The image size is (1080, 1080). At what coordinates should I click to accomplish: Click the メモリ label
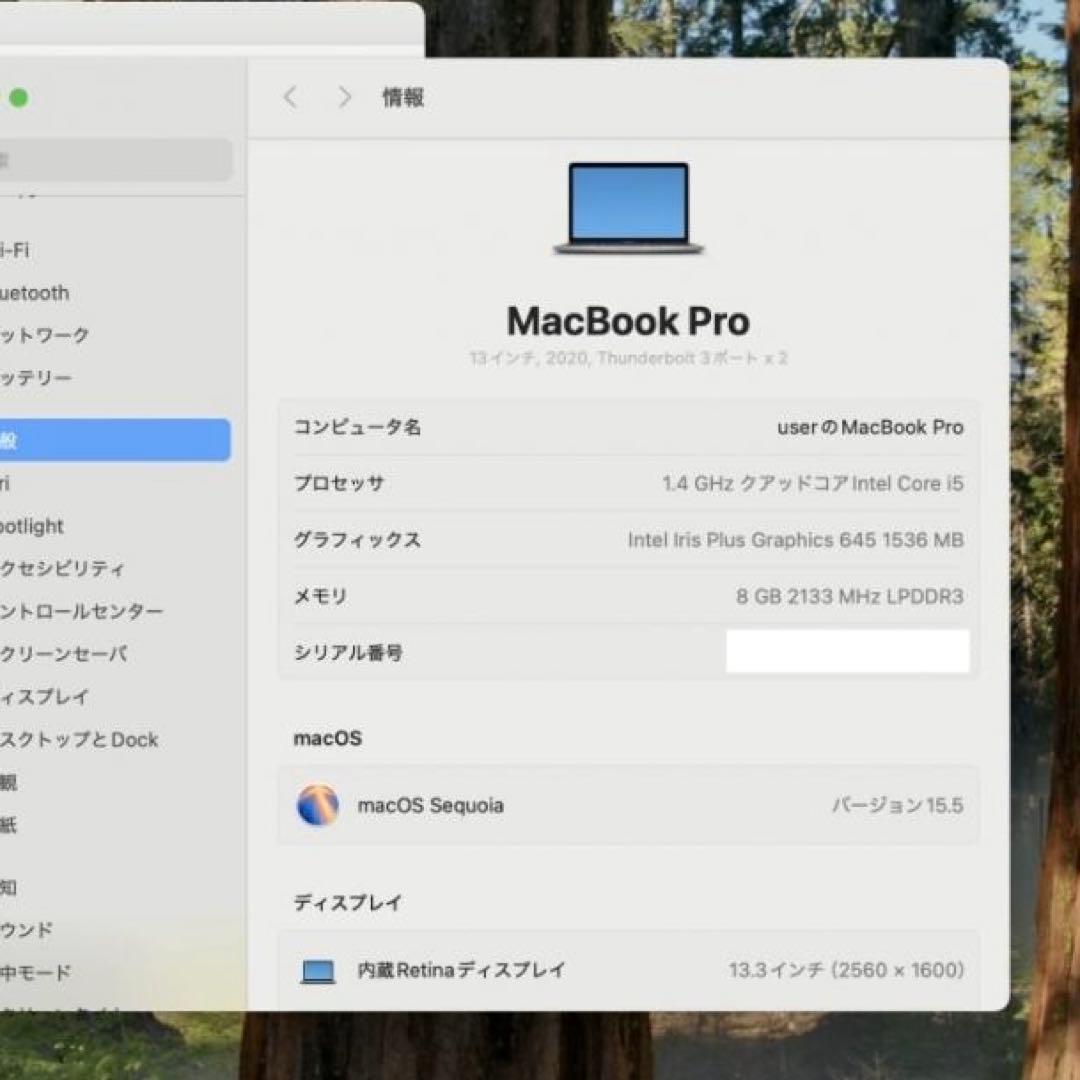(x=320, y=596)
